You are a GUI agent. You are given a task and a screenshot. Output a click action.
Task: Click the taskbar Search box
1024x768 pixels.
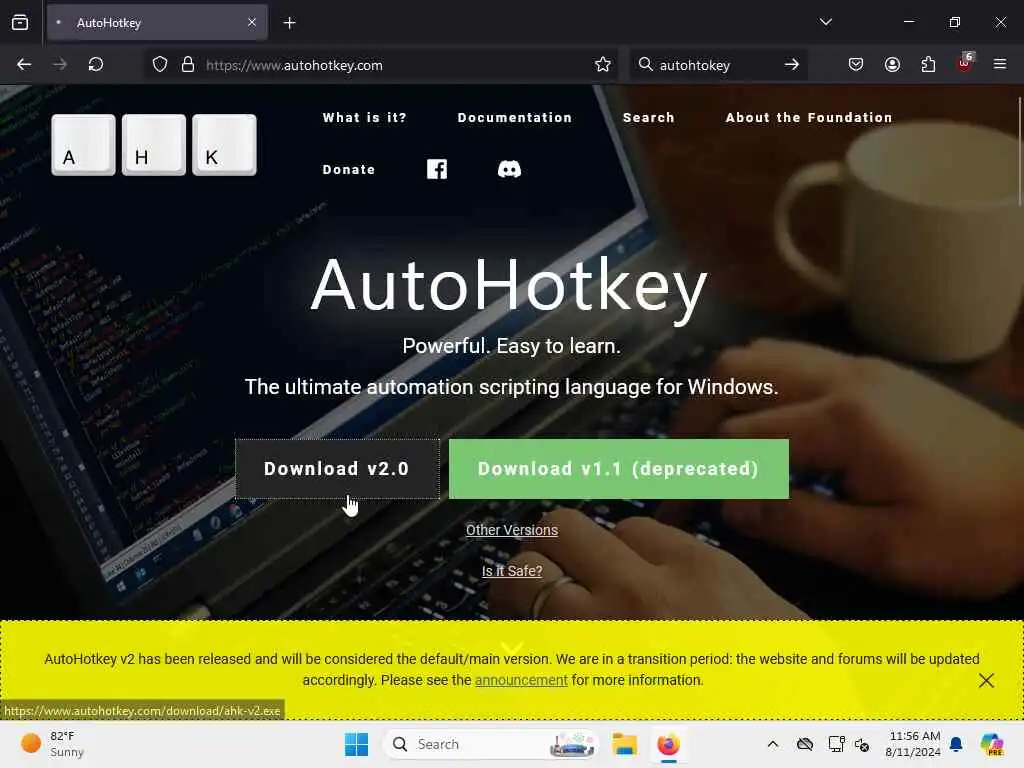[x=491, y=744]
